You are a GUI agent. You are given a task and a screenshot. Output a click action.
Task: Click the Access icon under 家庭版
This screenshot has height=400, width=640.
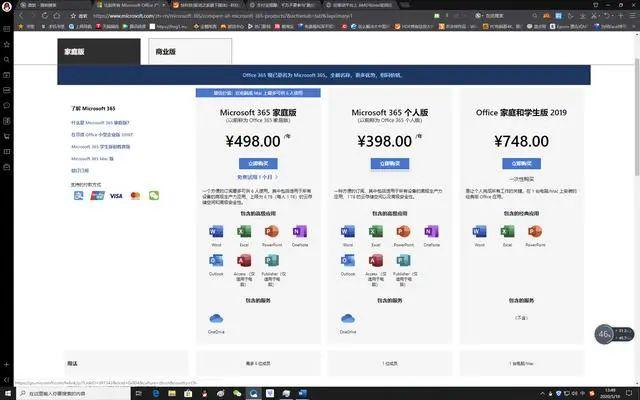[244, 260]
